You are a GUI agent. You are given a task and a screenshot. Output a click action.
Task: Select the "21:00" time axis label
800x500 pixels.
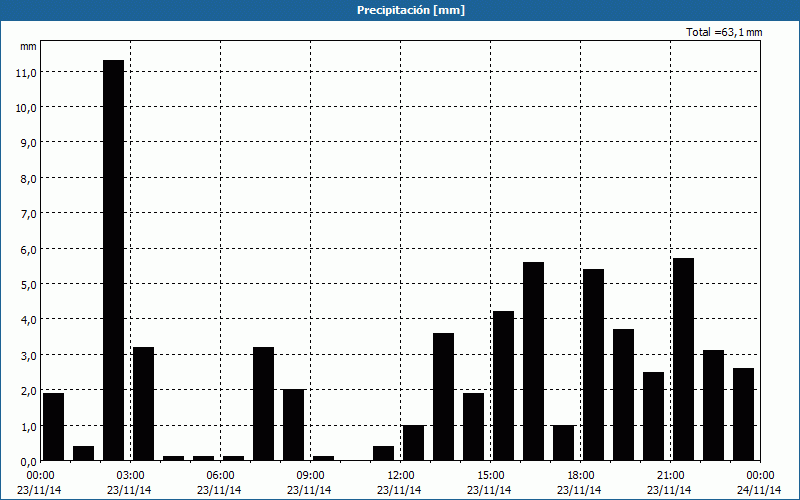(670, 476)
